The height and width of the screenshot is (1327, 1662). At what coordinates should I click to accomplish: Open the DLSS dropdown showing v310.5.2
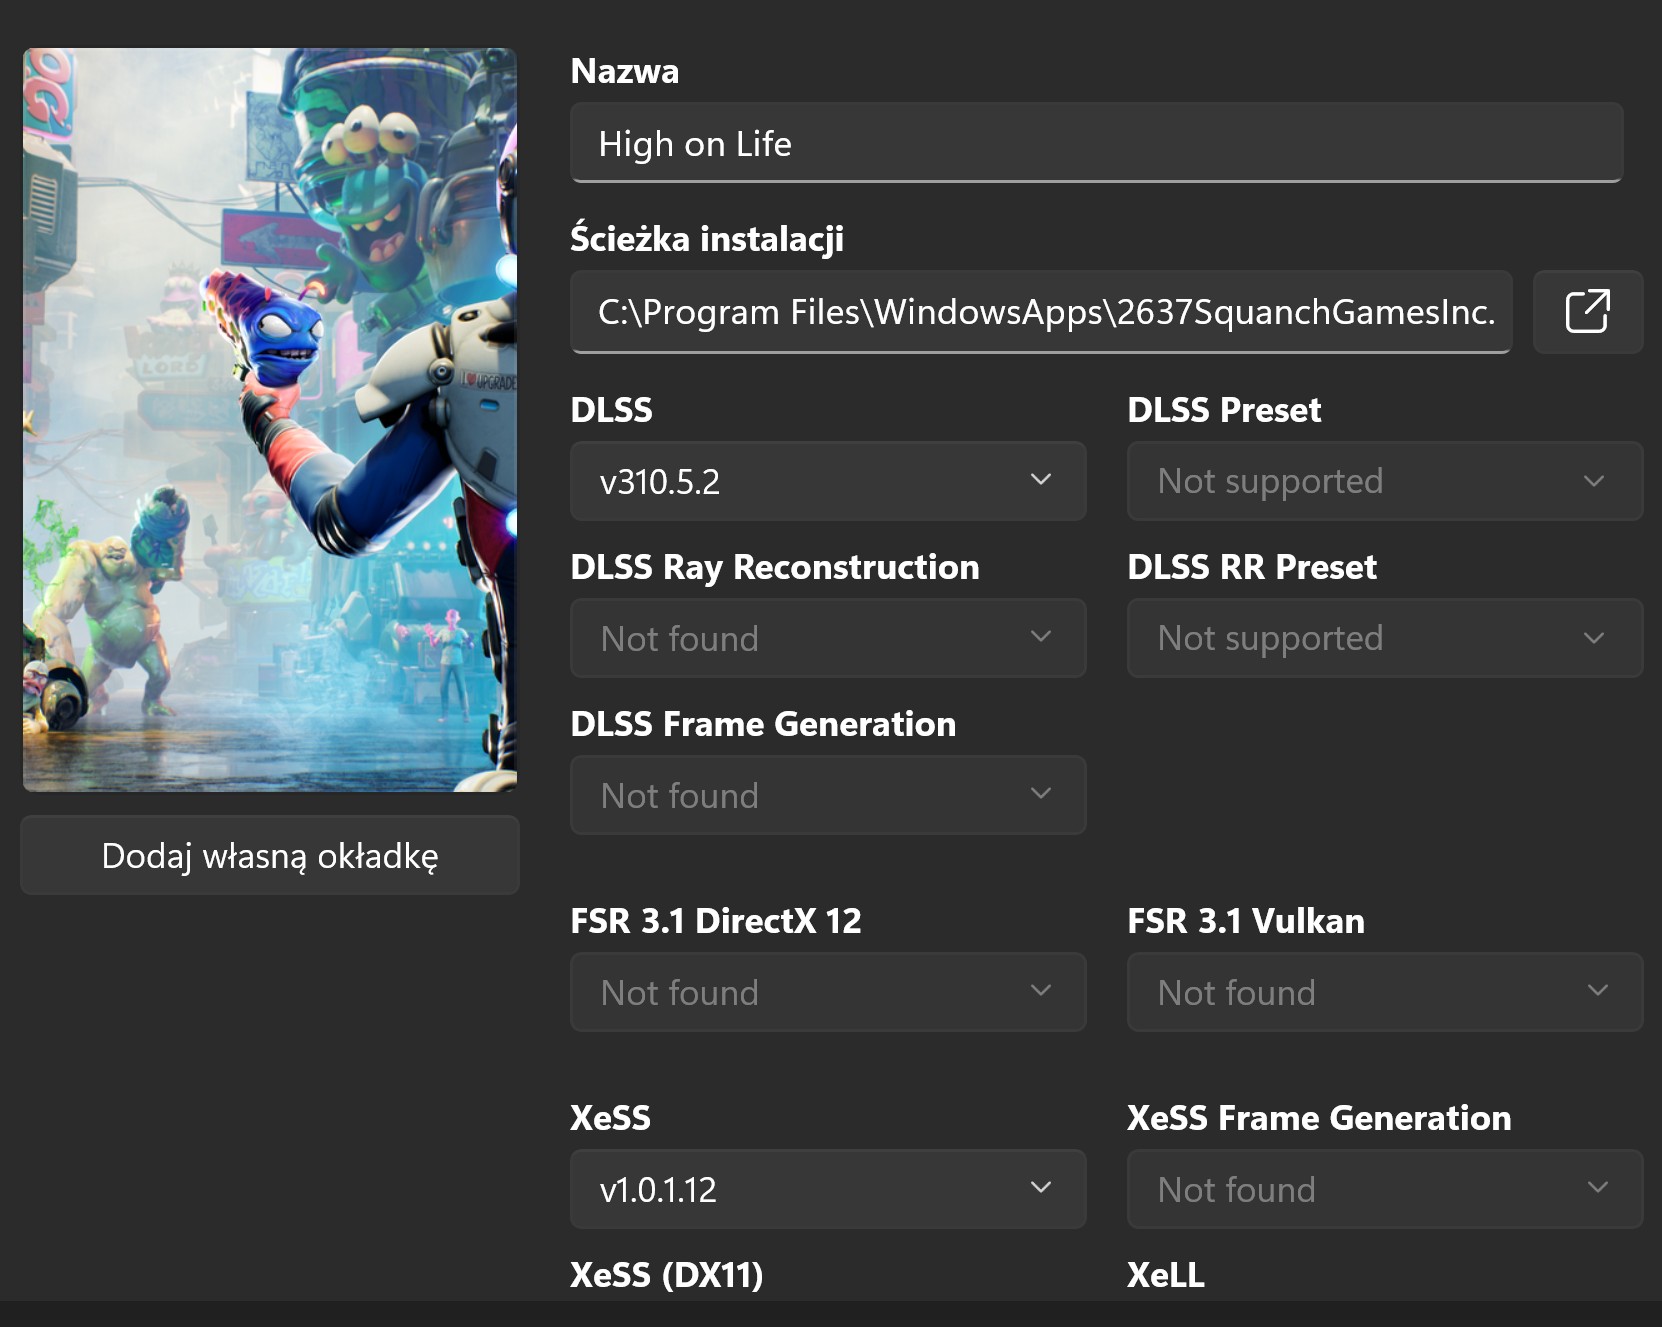[827, 482]
